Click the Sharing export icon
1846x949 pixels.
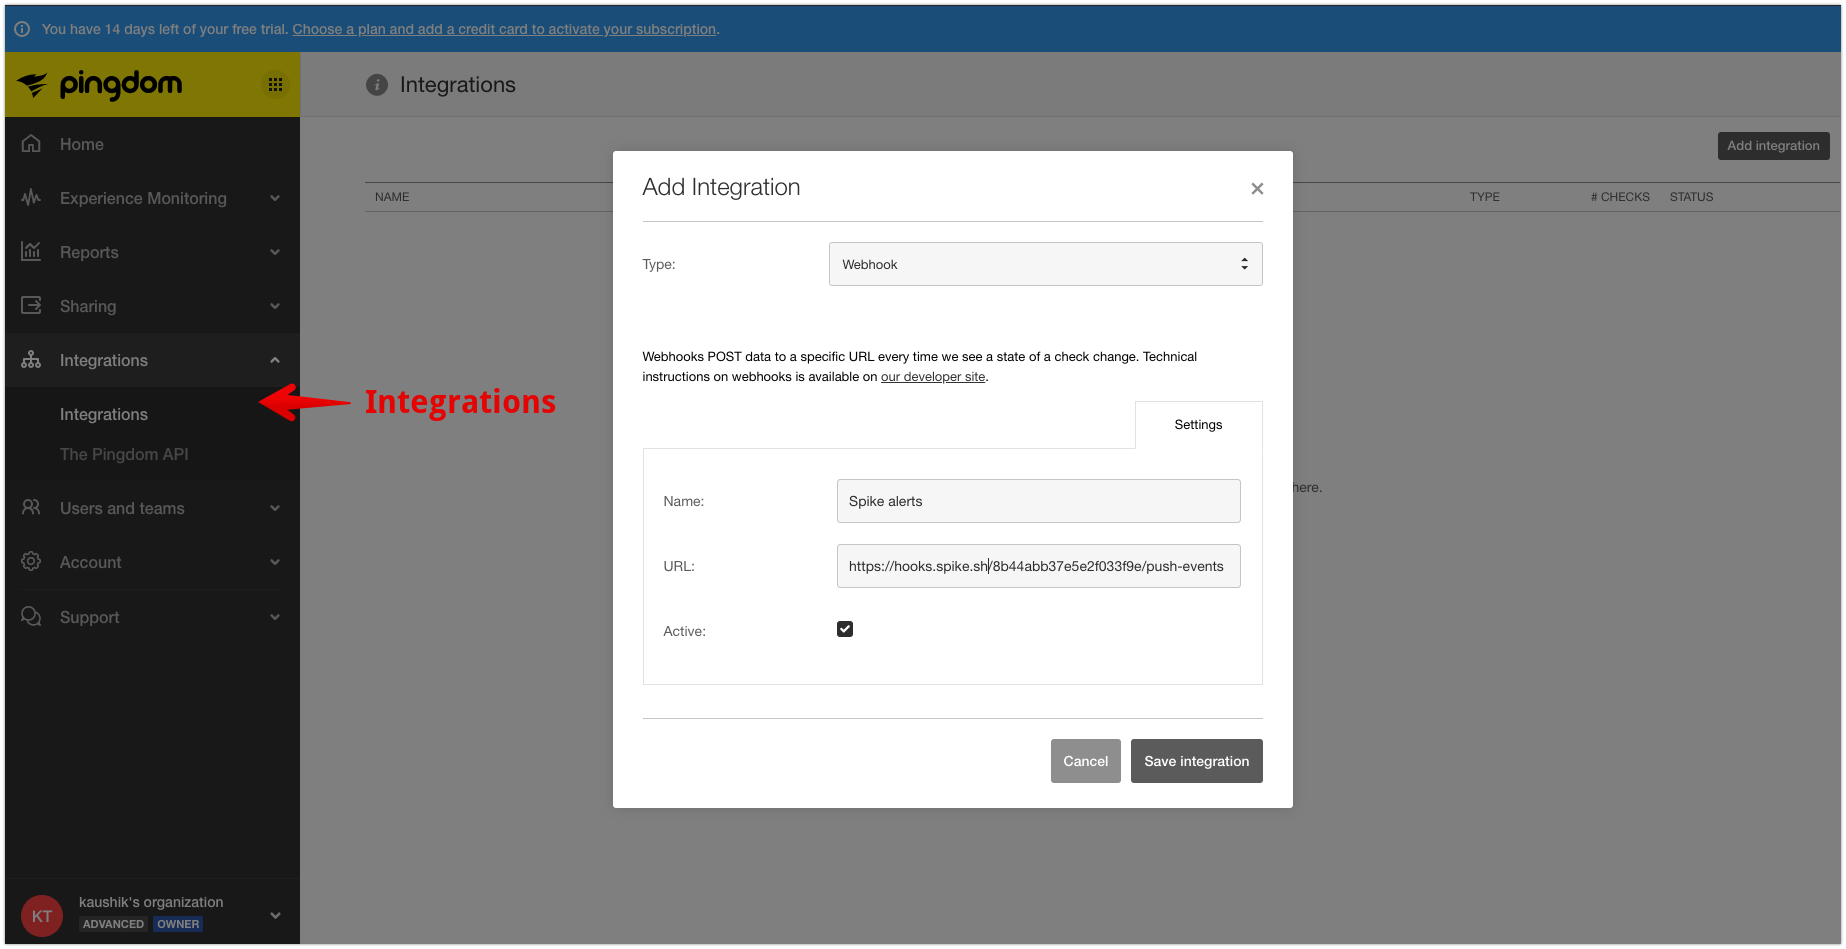coord(31,306)
